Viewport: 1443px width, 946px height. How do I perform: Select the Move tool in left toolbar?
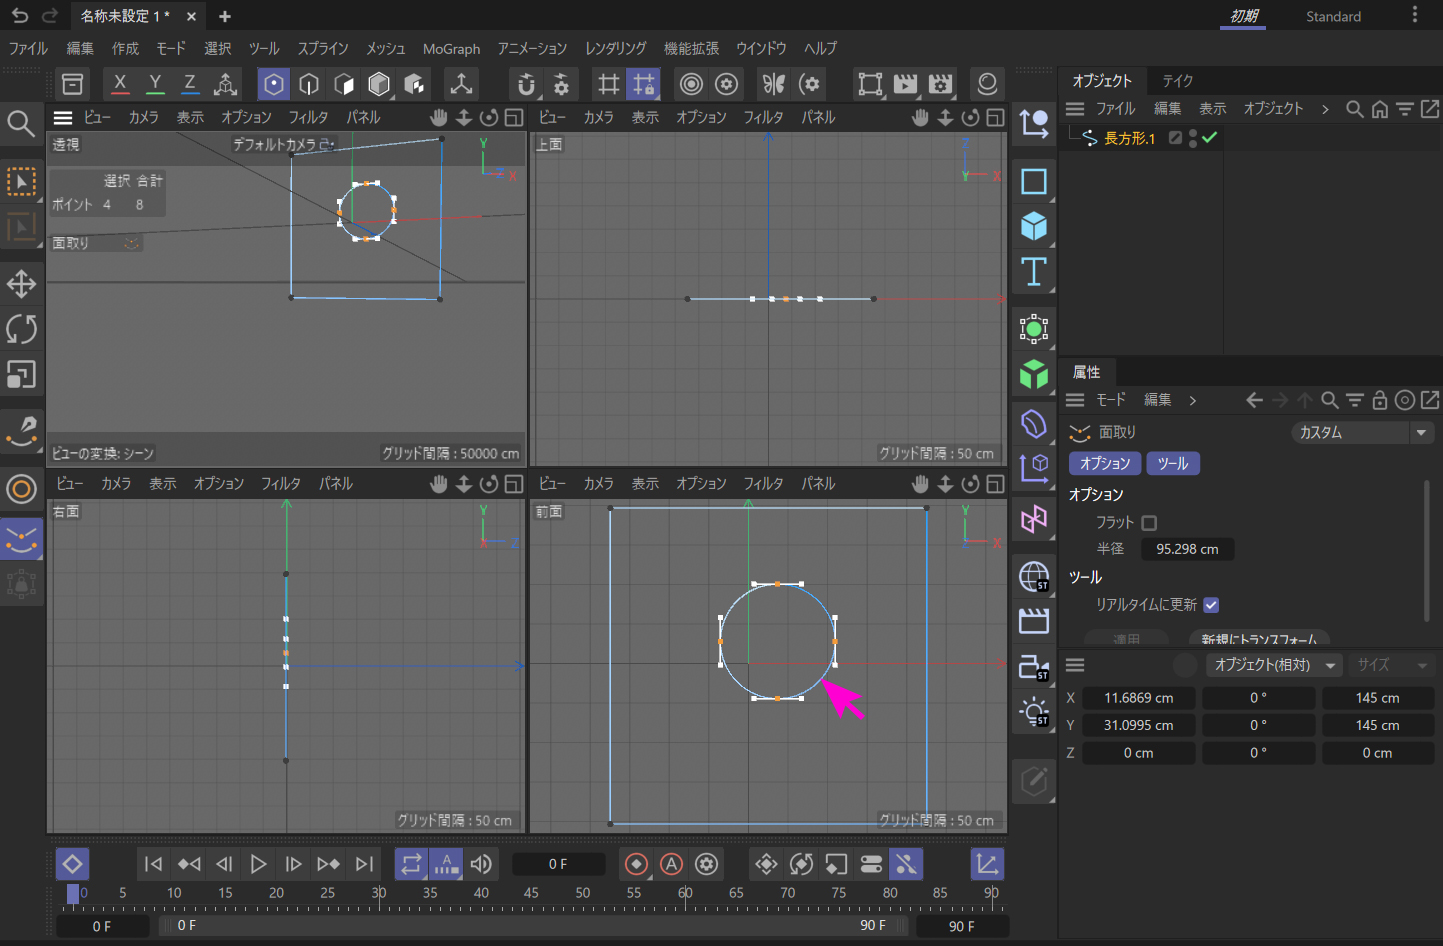tap(21, 284)
